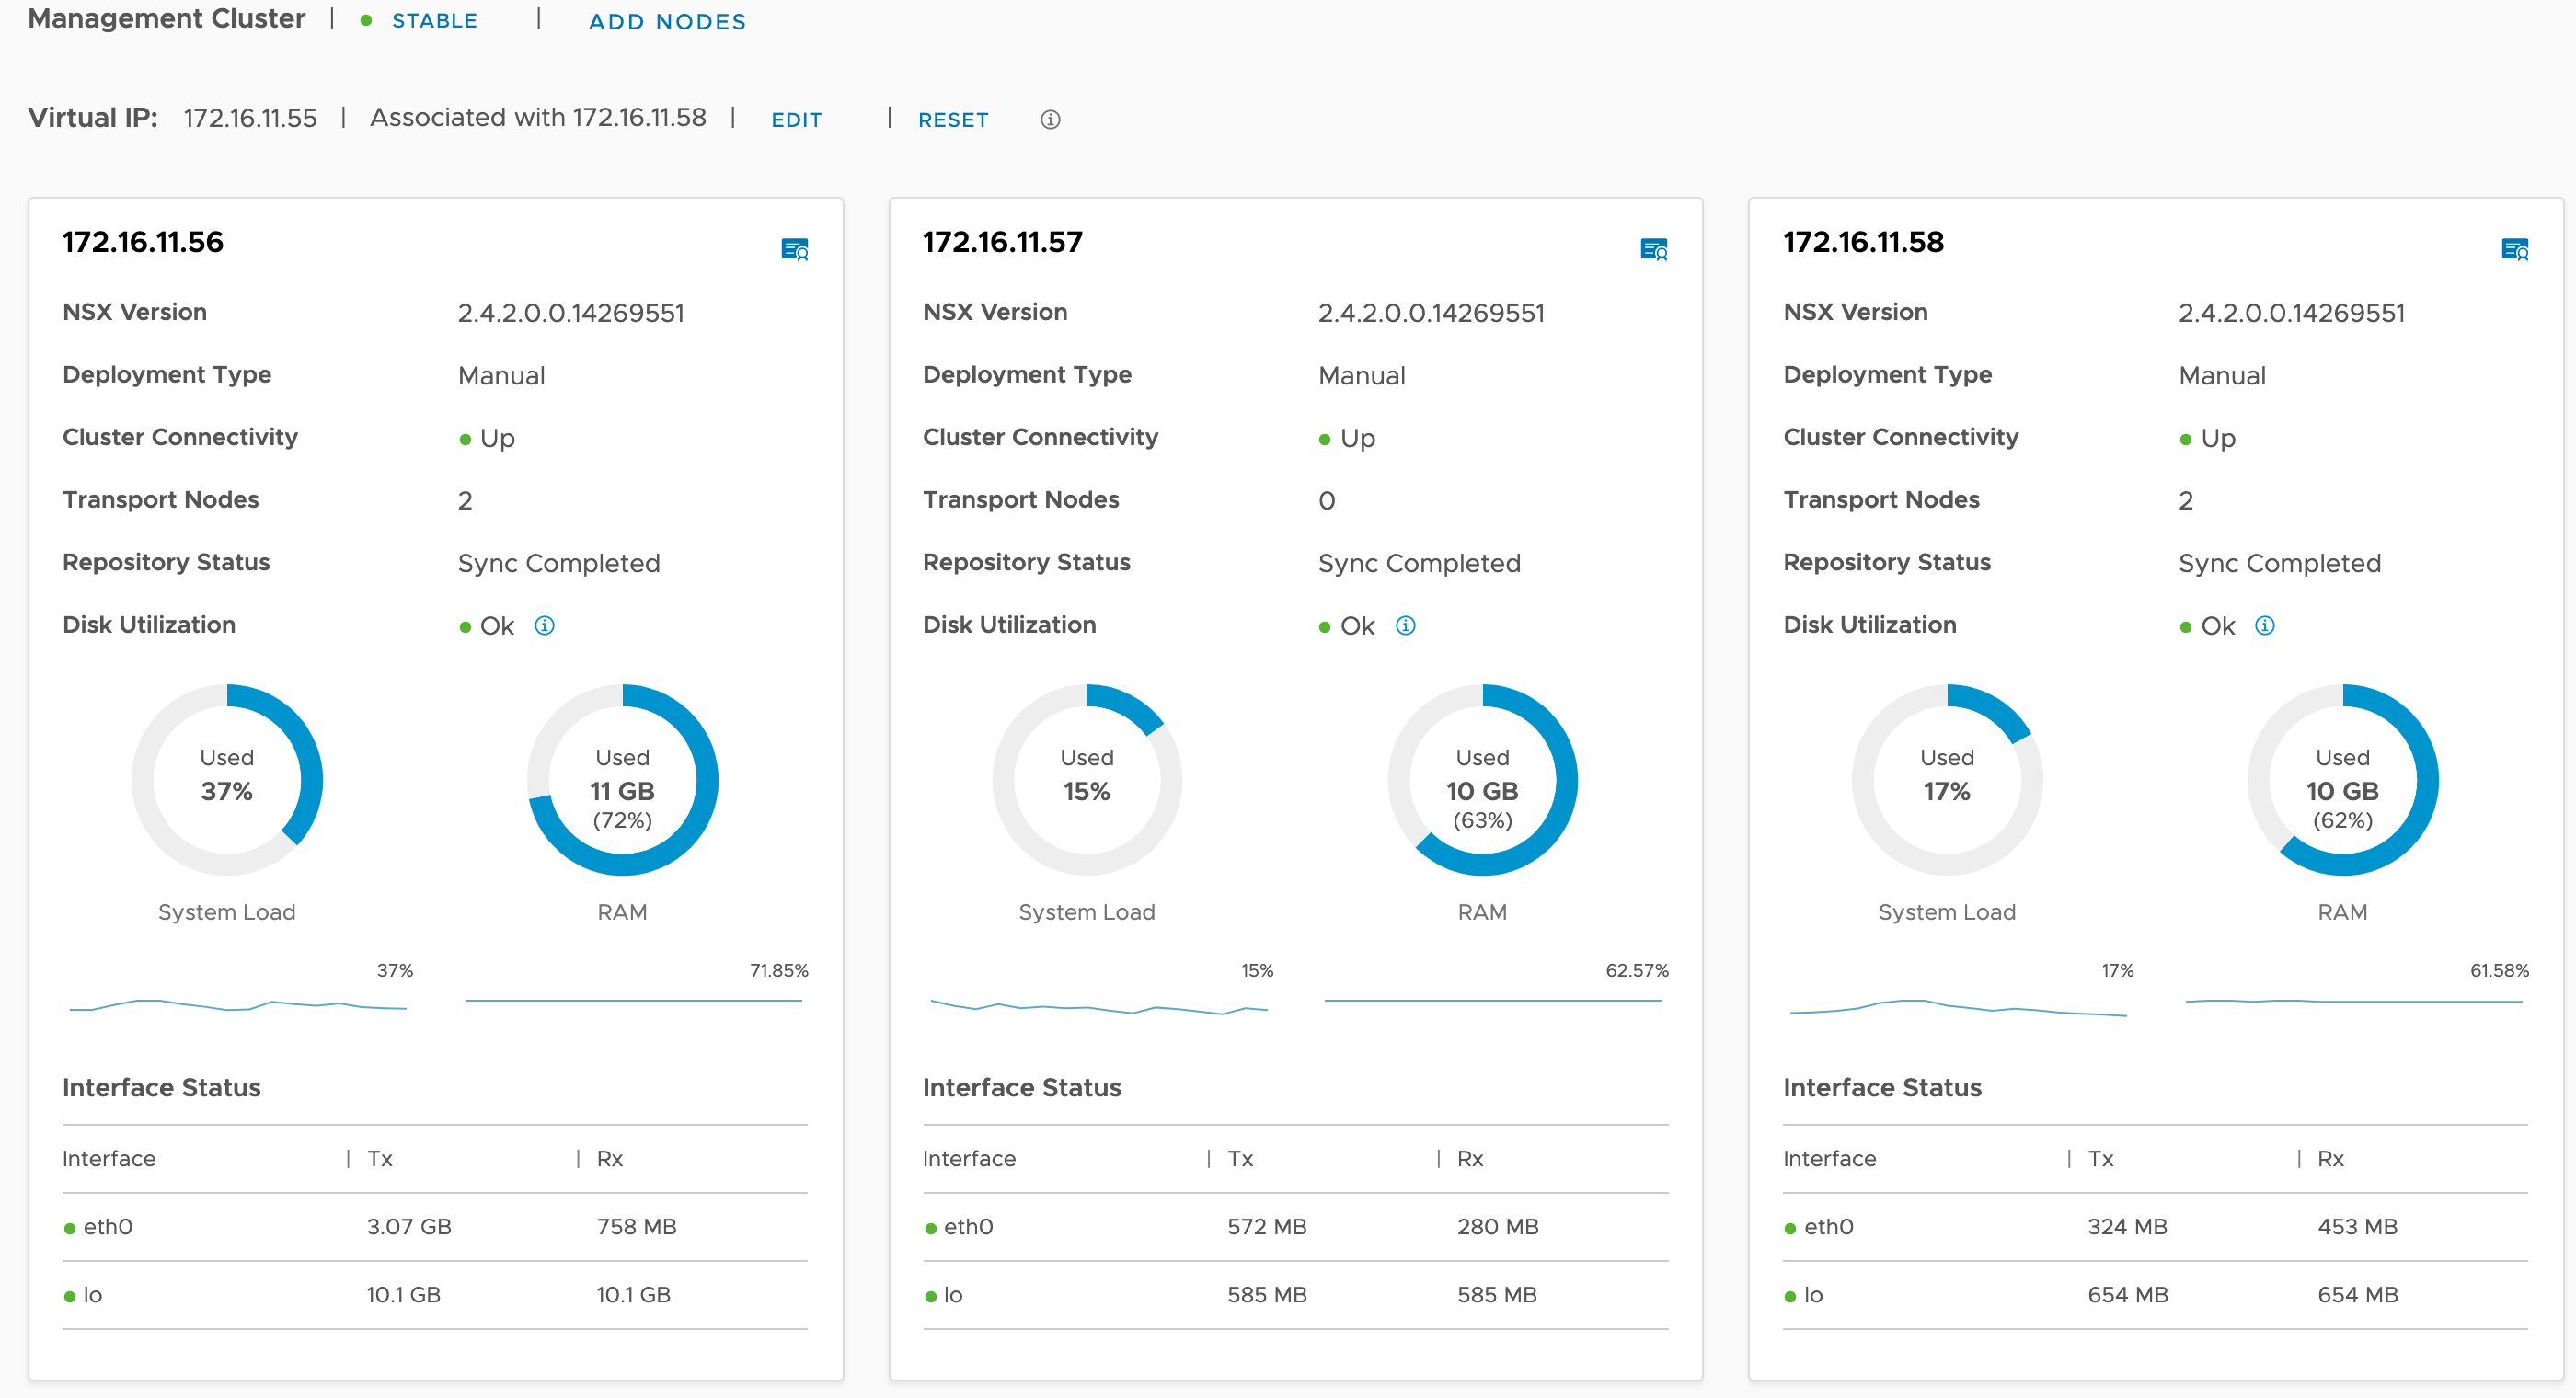This screenshot has height=1398, width=2576.
Task: Click RAM 11 GB usage donut chart
Action: click(622, 780)
